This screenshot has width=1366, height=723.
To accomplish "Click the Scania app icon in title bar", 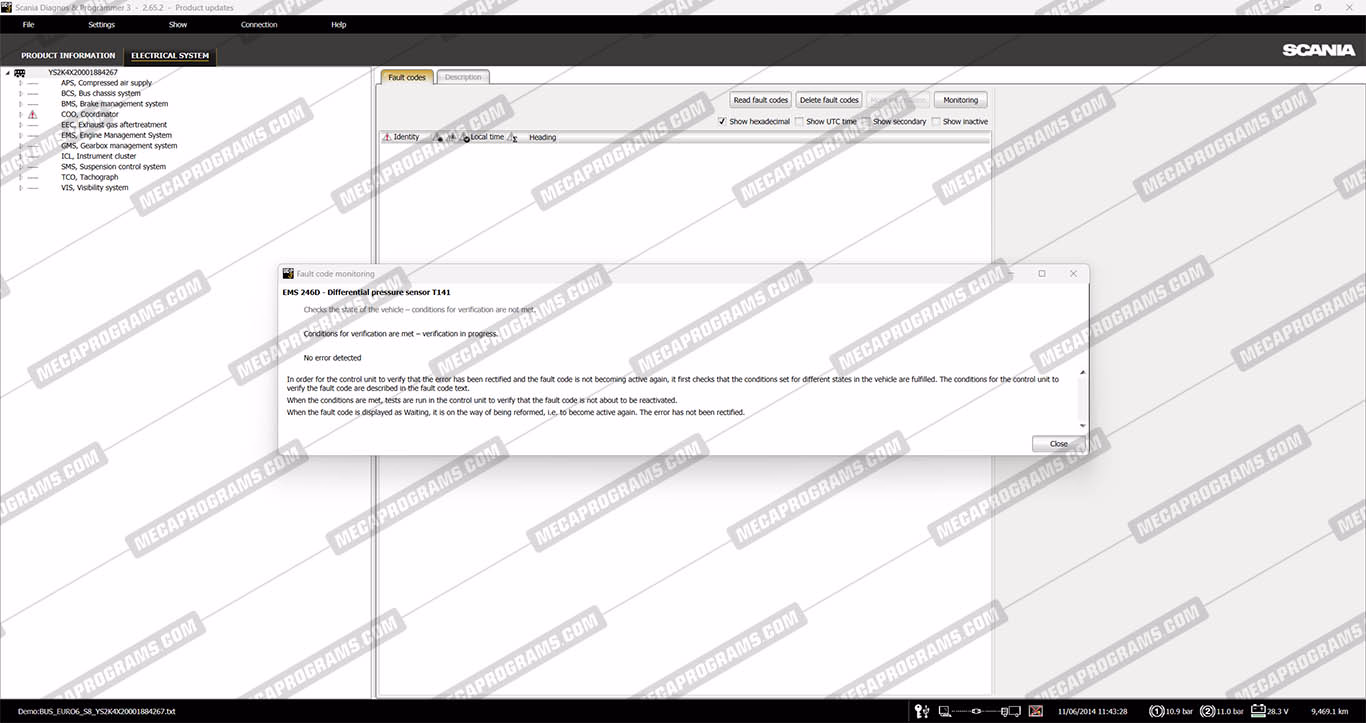I will (x=7, y=7).
